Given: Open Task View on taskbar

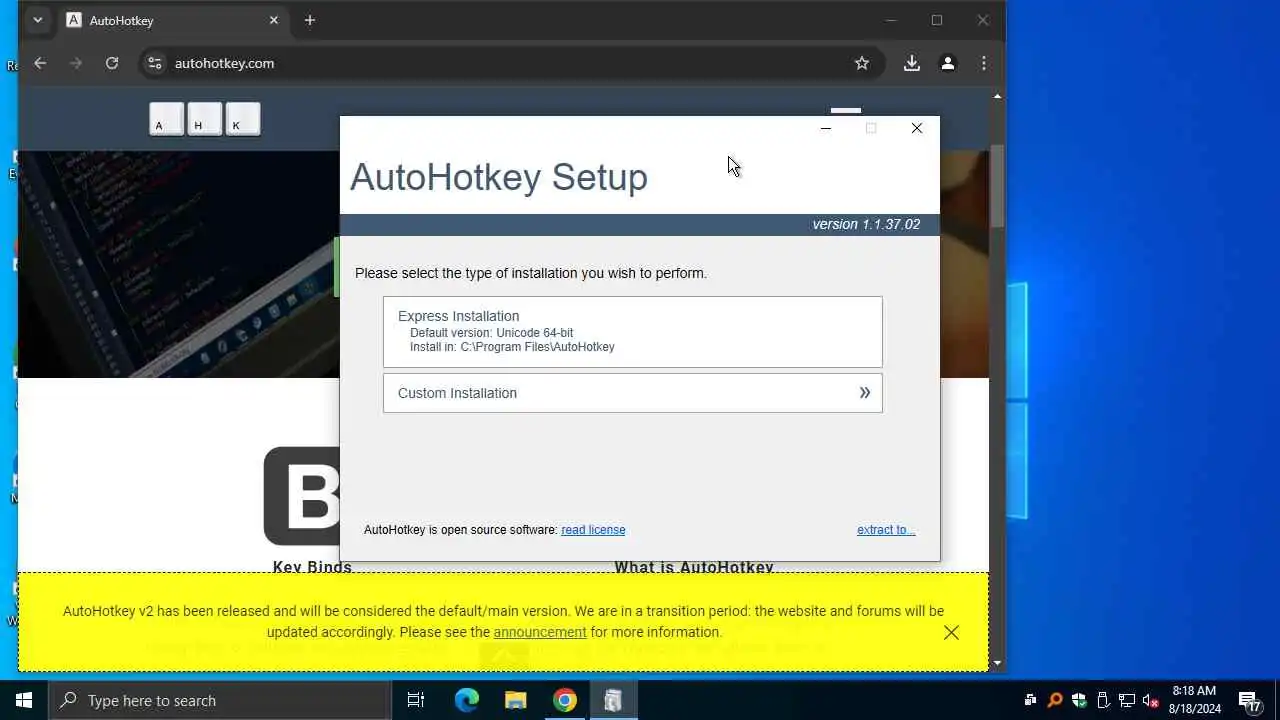Looking at the screenshot, I should pos(416,700).
